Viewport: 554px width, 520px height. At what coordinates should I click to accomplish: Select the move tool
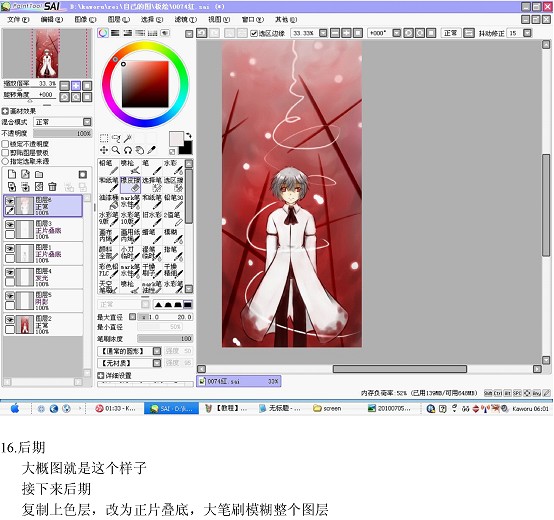(x=104, y=150)
